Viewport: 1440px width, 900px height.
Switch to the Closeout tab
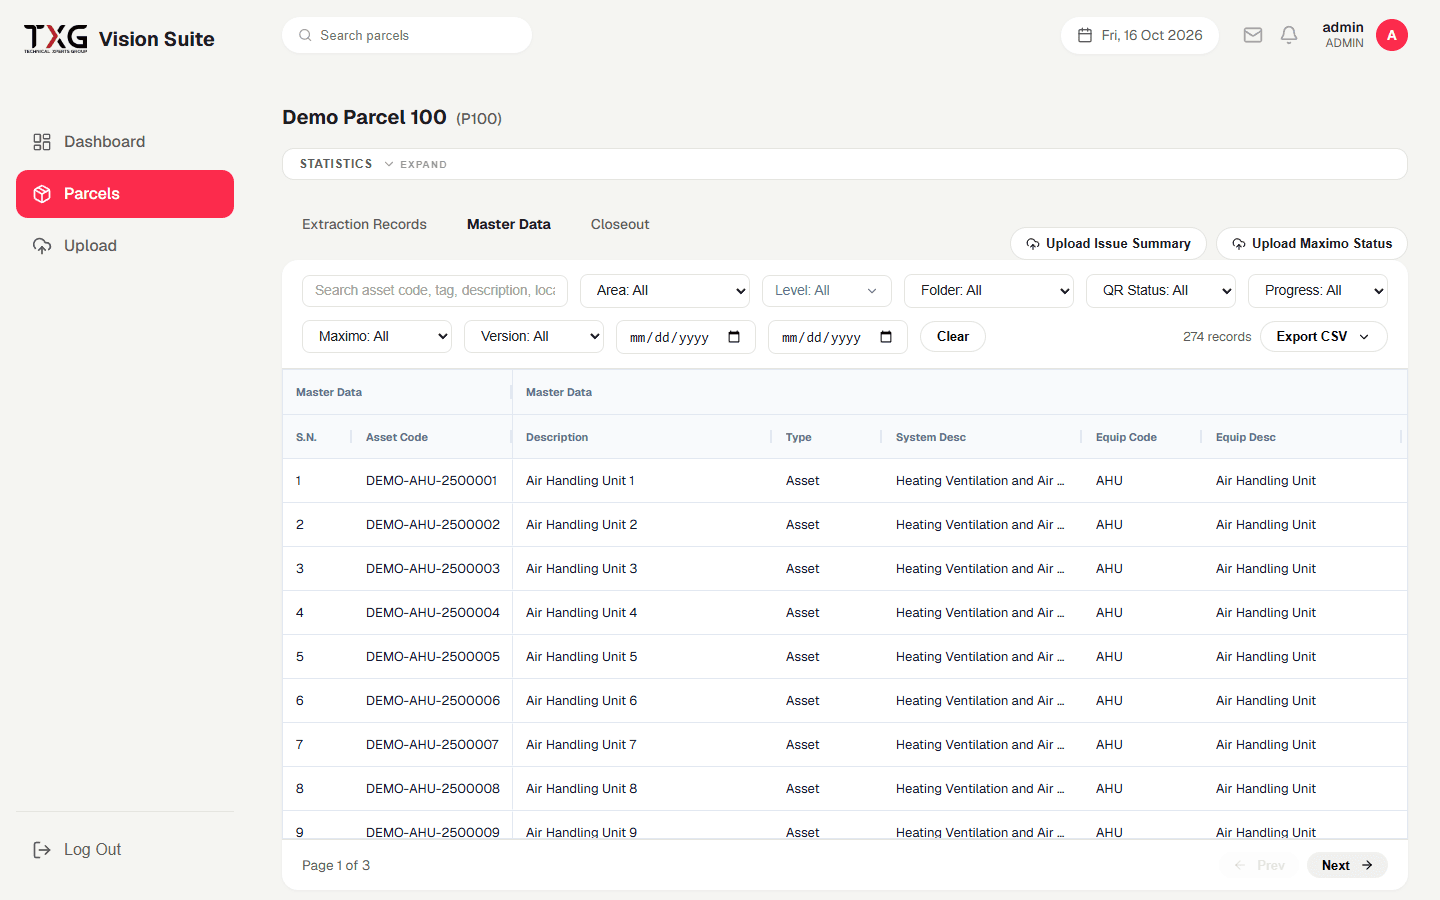click(x=620, y=224)
